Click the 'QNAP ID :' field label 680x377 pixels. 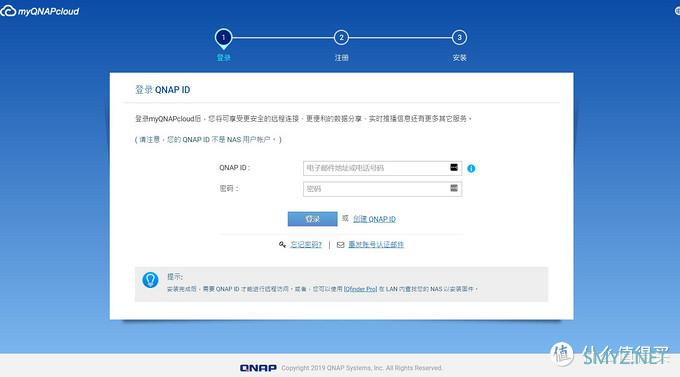click(x=235, y=168)
